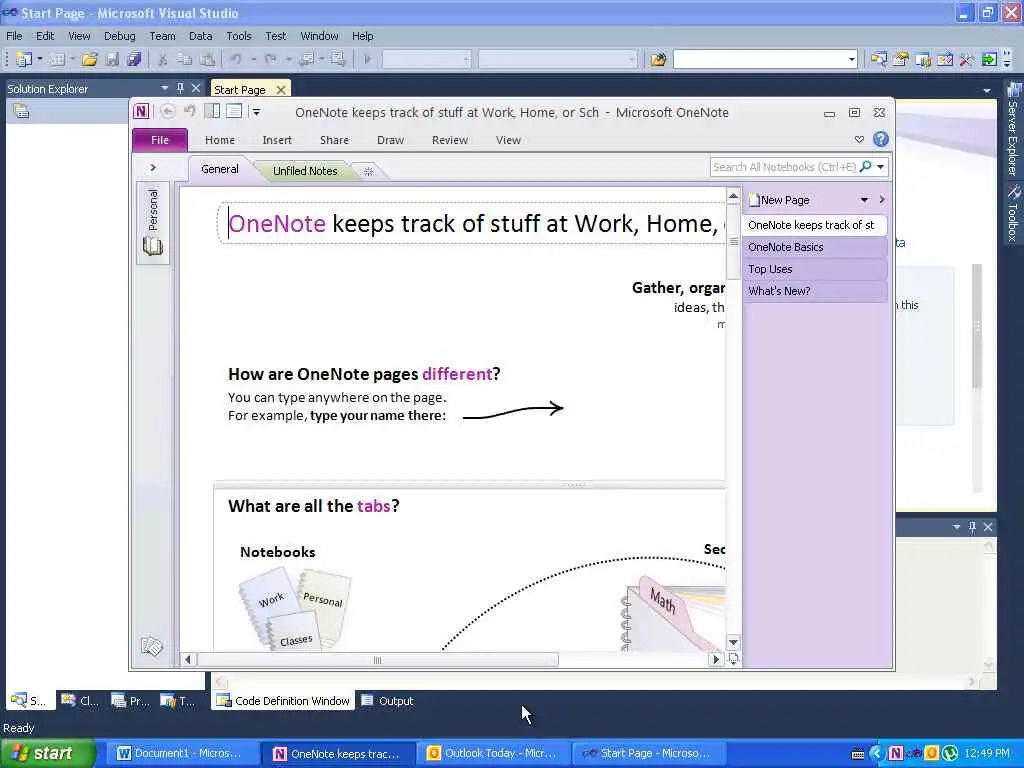Open the What's New? page
Viewport: 1024px width, 768px height.
tap(814, 291)
